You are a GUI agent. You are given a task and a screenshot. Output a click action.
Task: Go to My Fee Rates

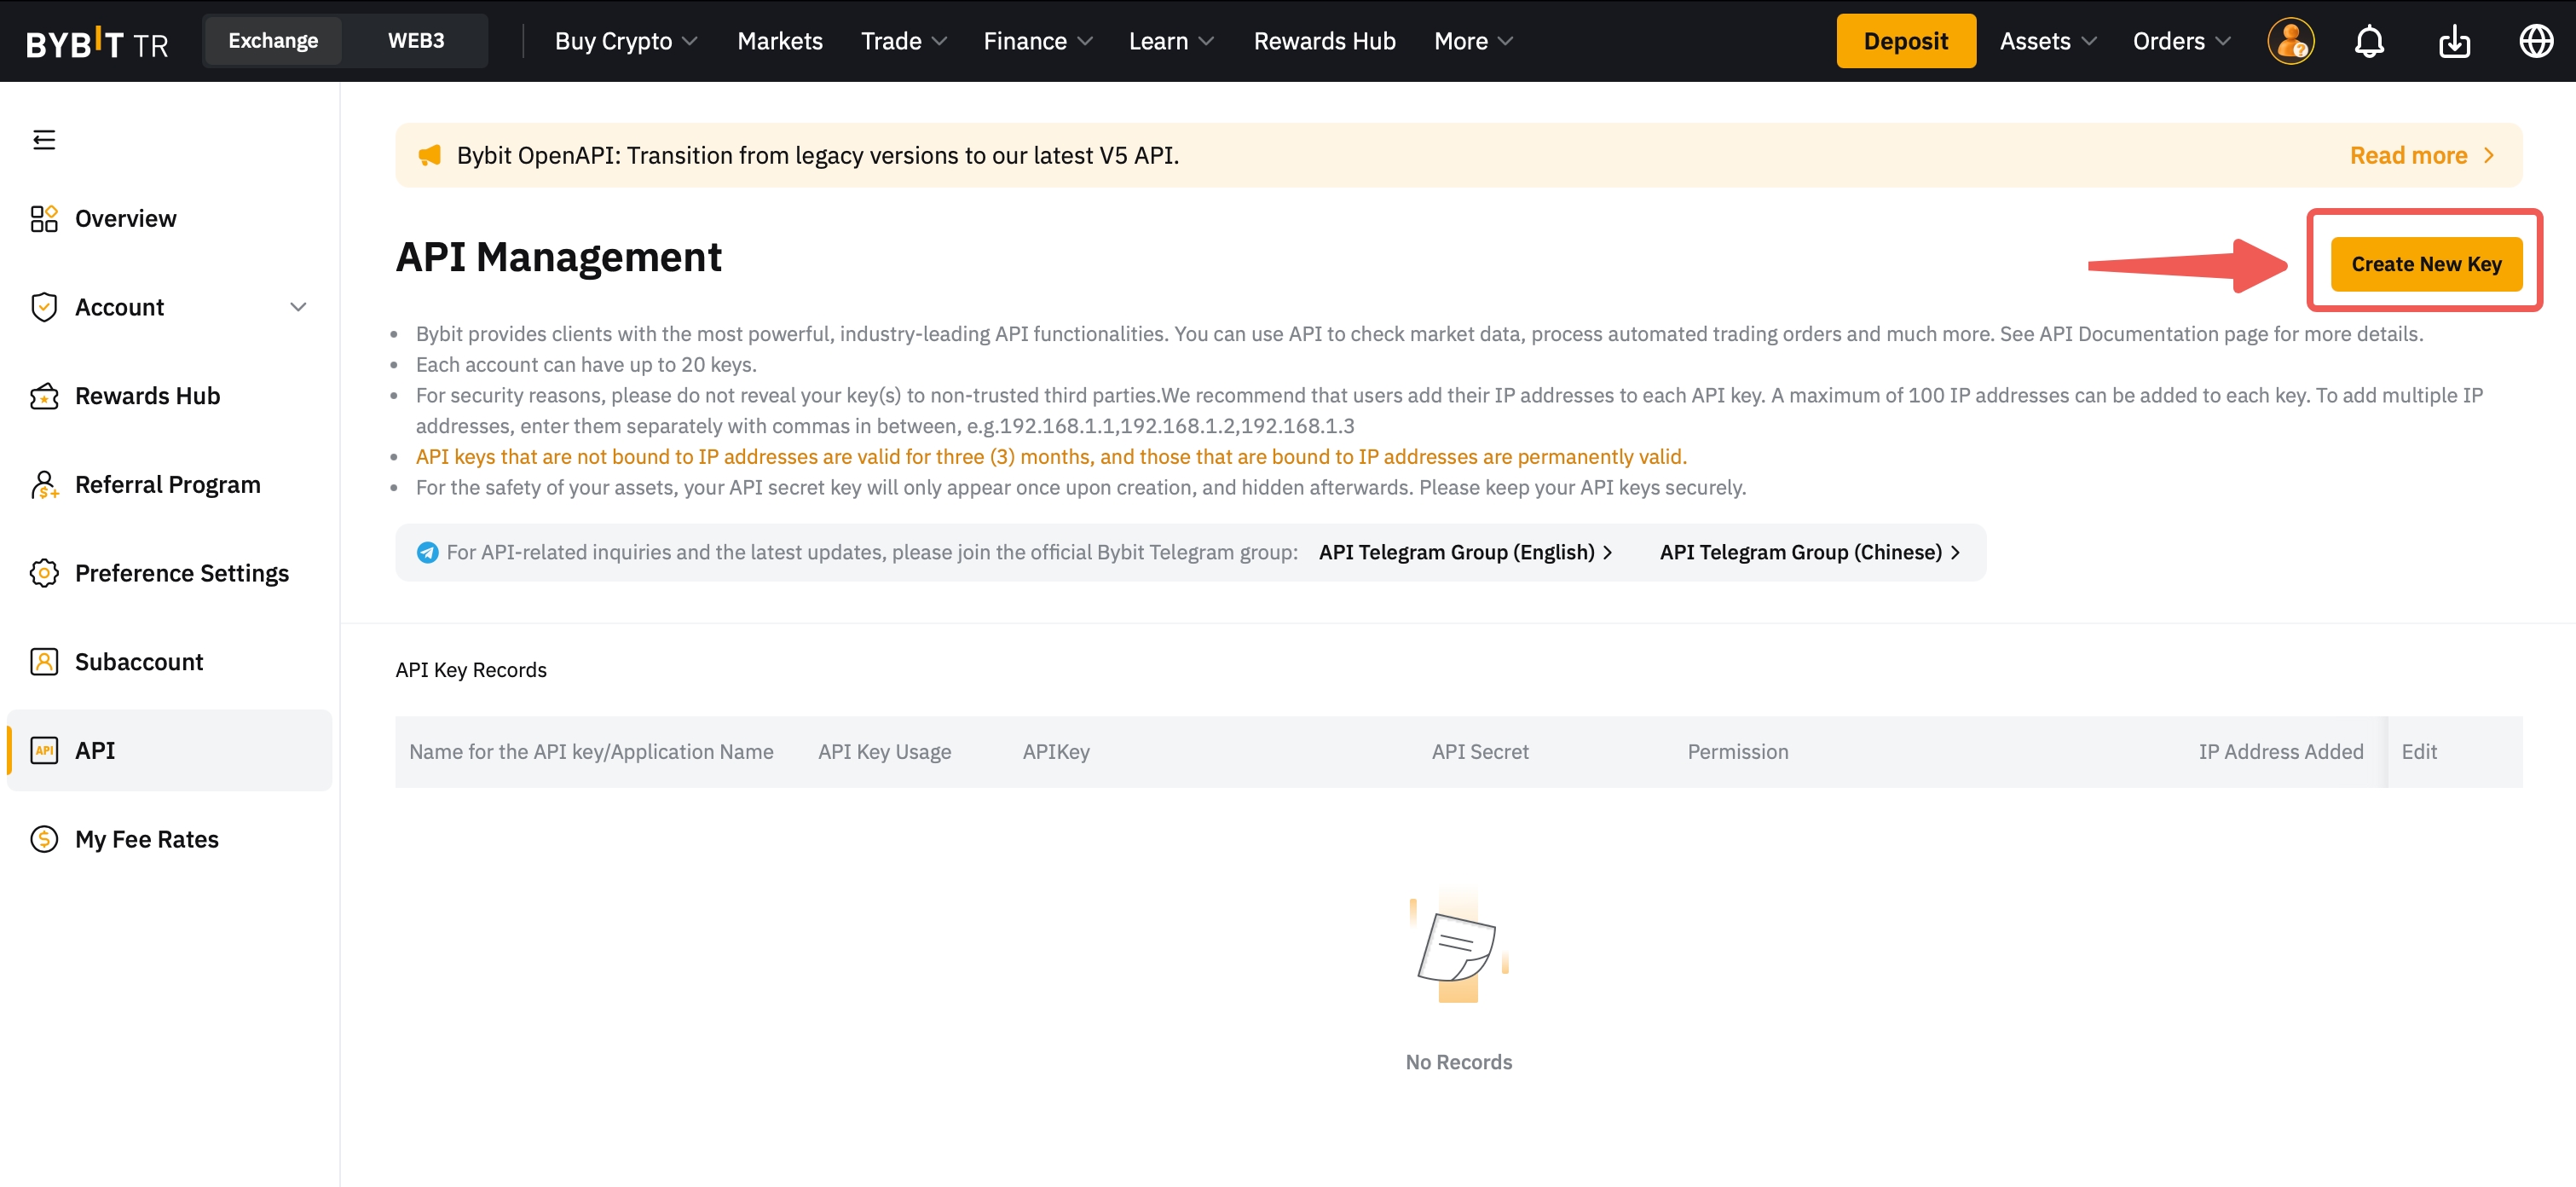pyautogui.click(x=146, y=839)
